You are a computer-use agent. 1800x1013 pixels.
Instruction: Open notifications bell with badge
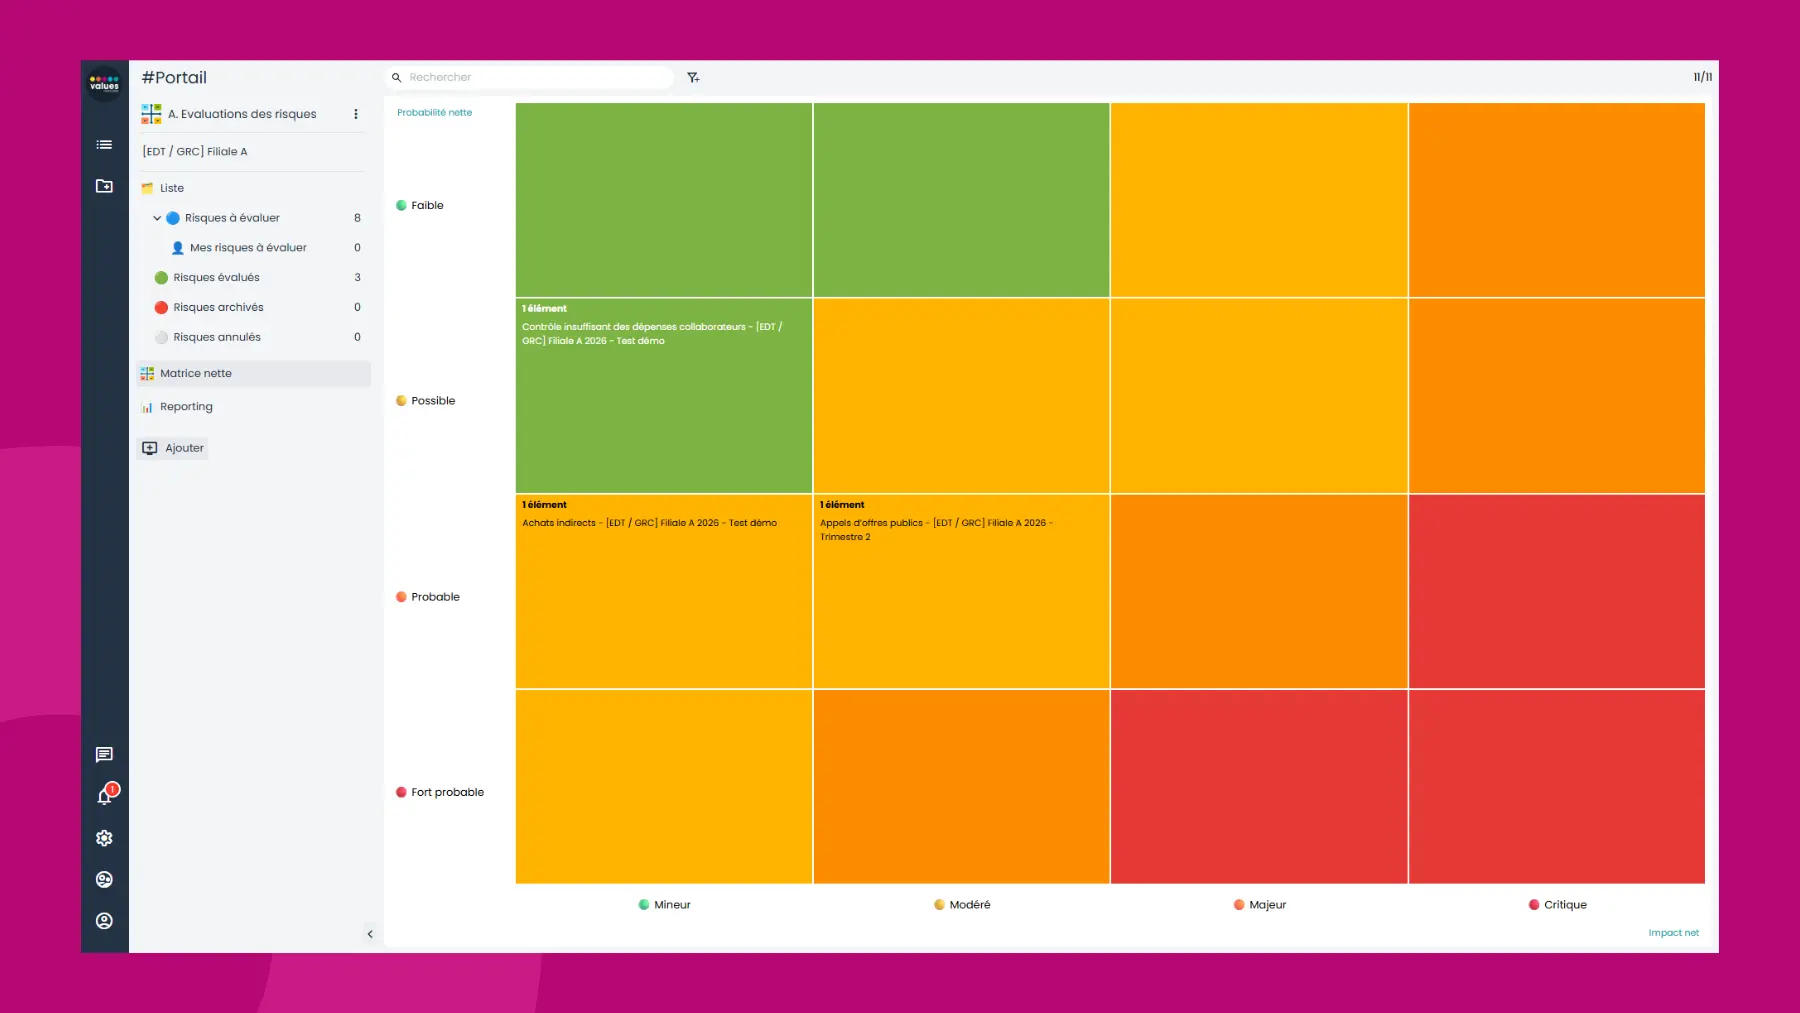(x=103, y=795)
